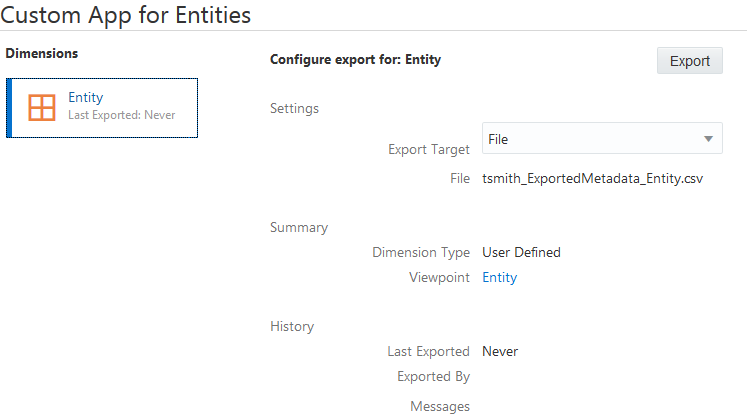The height and width of the screenshot is (416, 748).
Task: Click the 'Configure export for: Entity' heading
Action: tap(355, 60)
